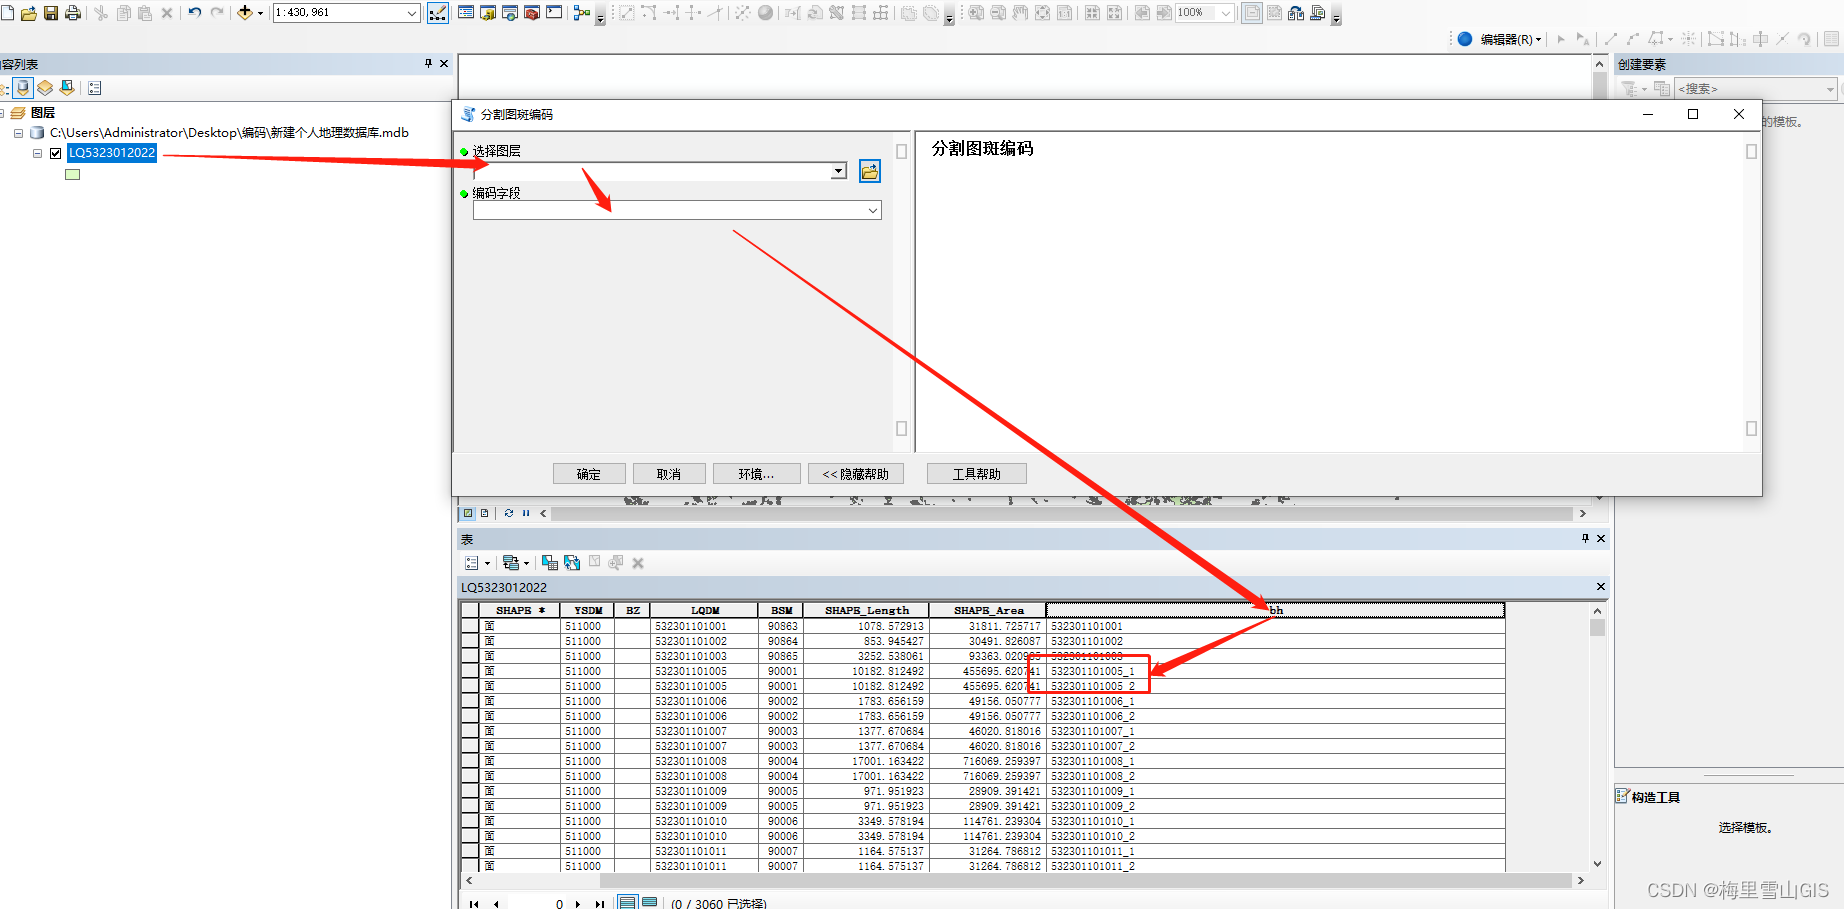Screen dimensions: 1844x909
Task: Collapse the mdb database tree node
Action: tap(18, 133)
